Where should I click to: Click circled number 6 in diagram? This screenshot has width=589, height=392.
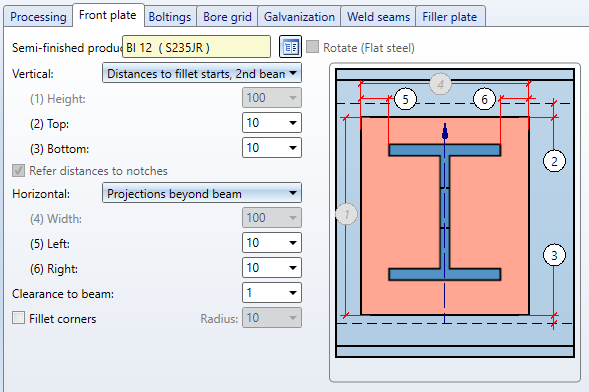click(484, 100)
